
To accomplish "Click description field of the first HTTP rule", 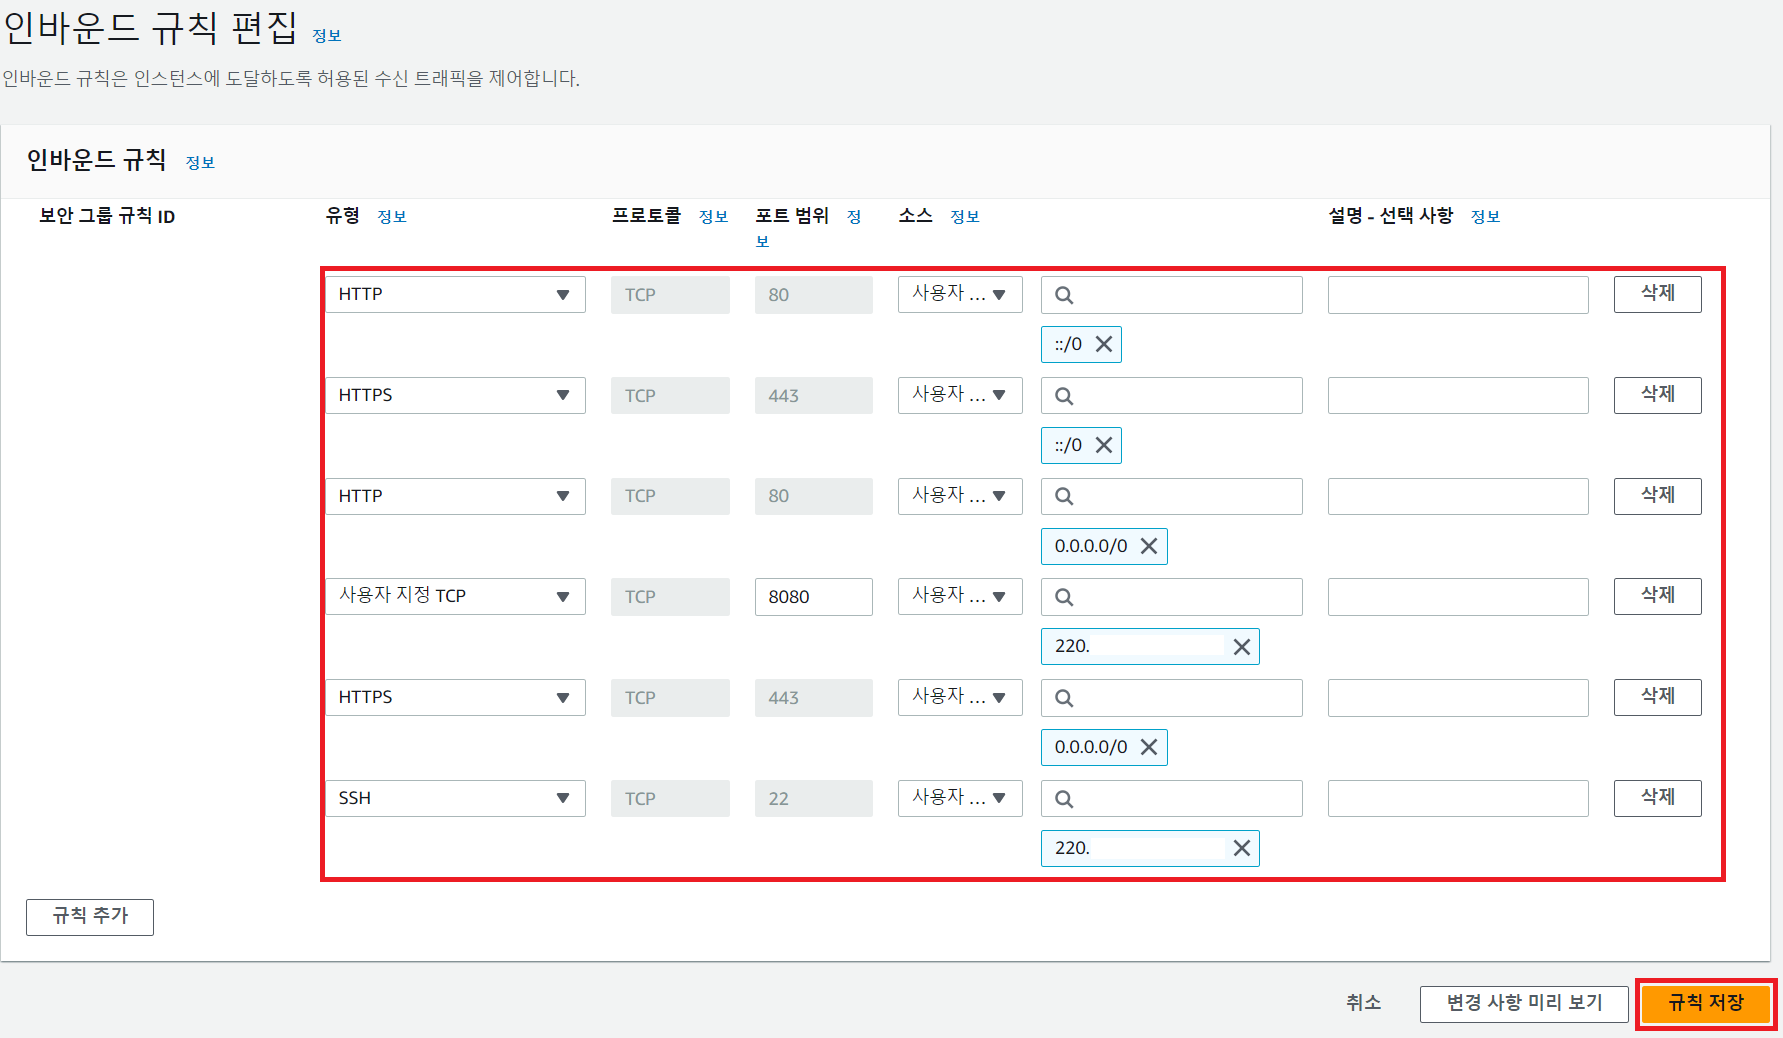I will 1458,294.
